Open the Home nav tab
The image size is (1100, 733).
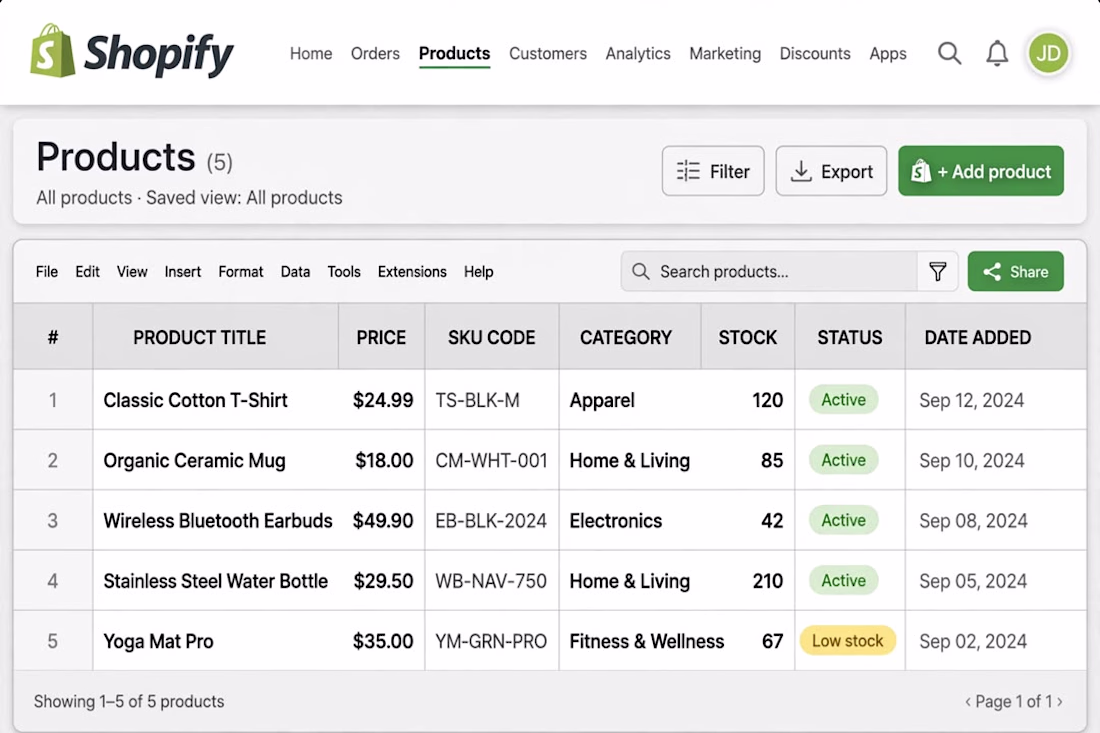coord(311,53)
